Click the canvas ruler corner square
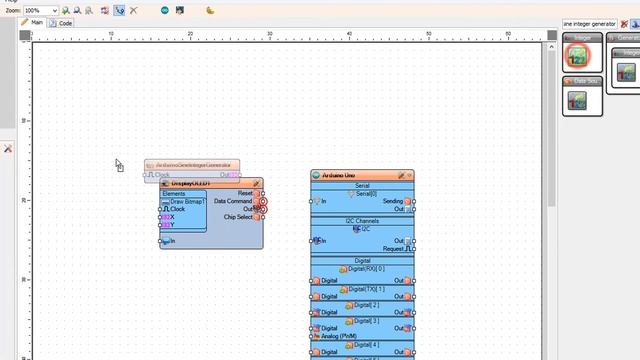Screen dimensions: 640x360 (x=25, y=36)
